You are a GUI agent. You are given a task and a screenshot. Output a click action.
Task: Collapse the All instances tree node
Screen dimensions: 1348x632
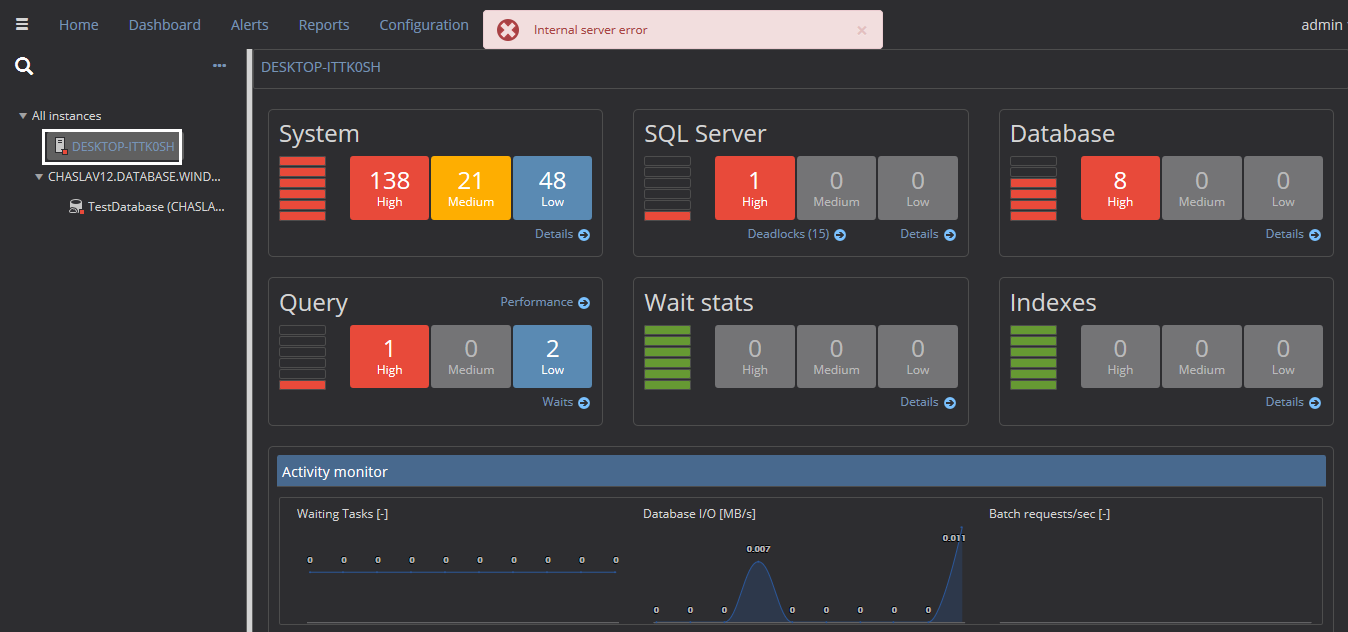point(23,116)
